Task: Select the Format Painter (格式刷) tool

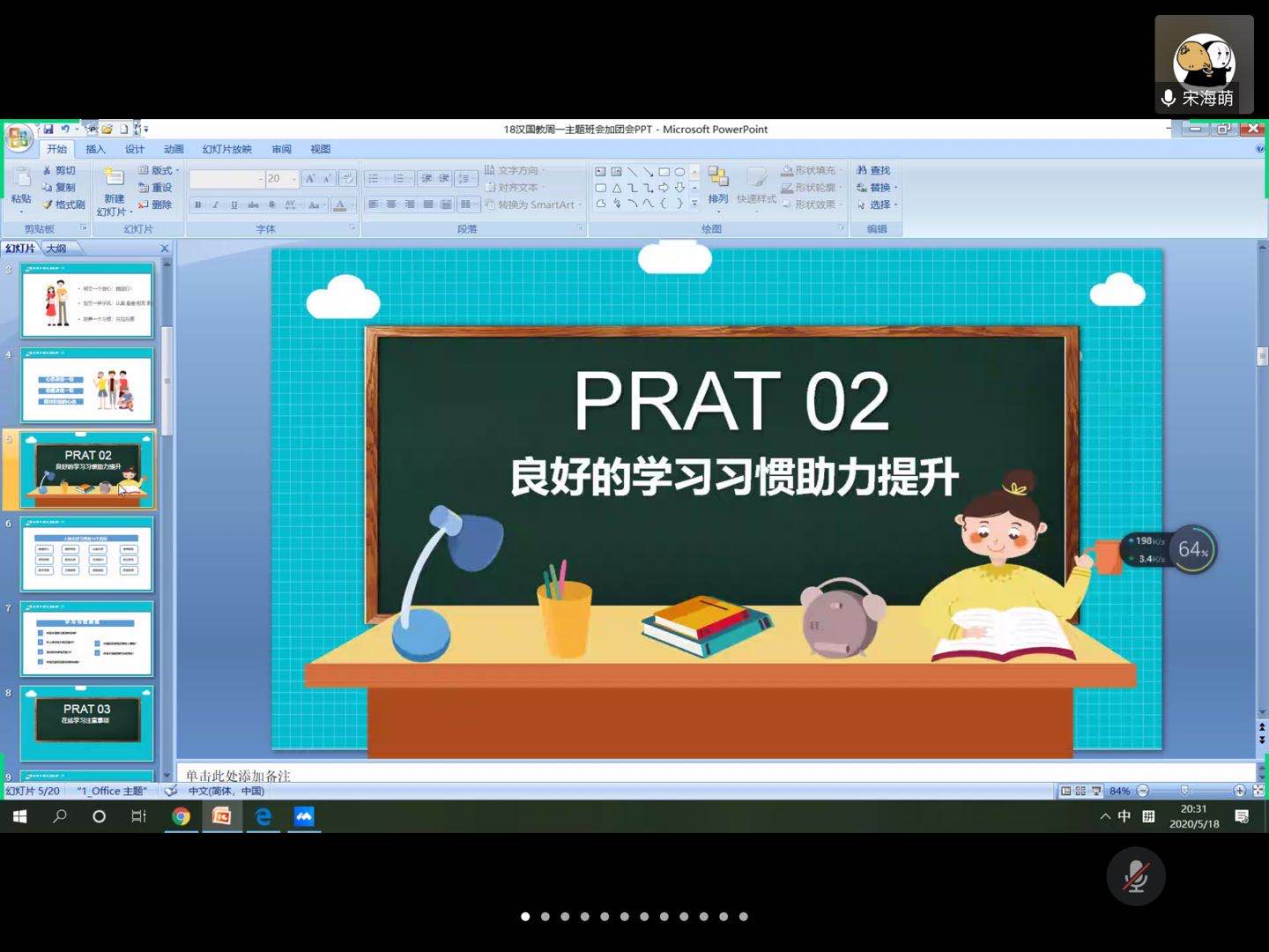Action: 64,205
